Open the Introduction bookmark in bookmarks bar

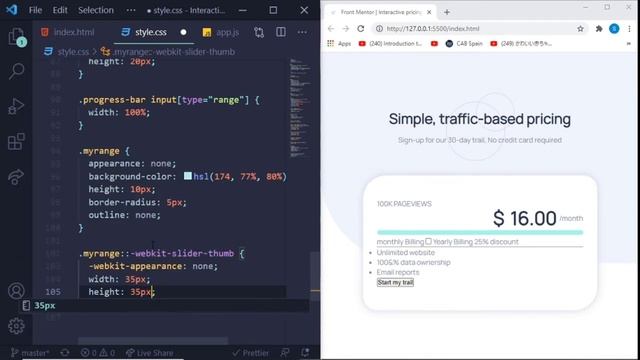click(390, 43)
